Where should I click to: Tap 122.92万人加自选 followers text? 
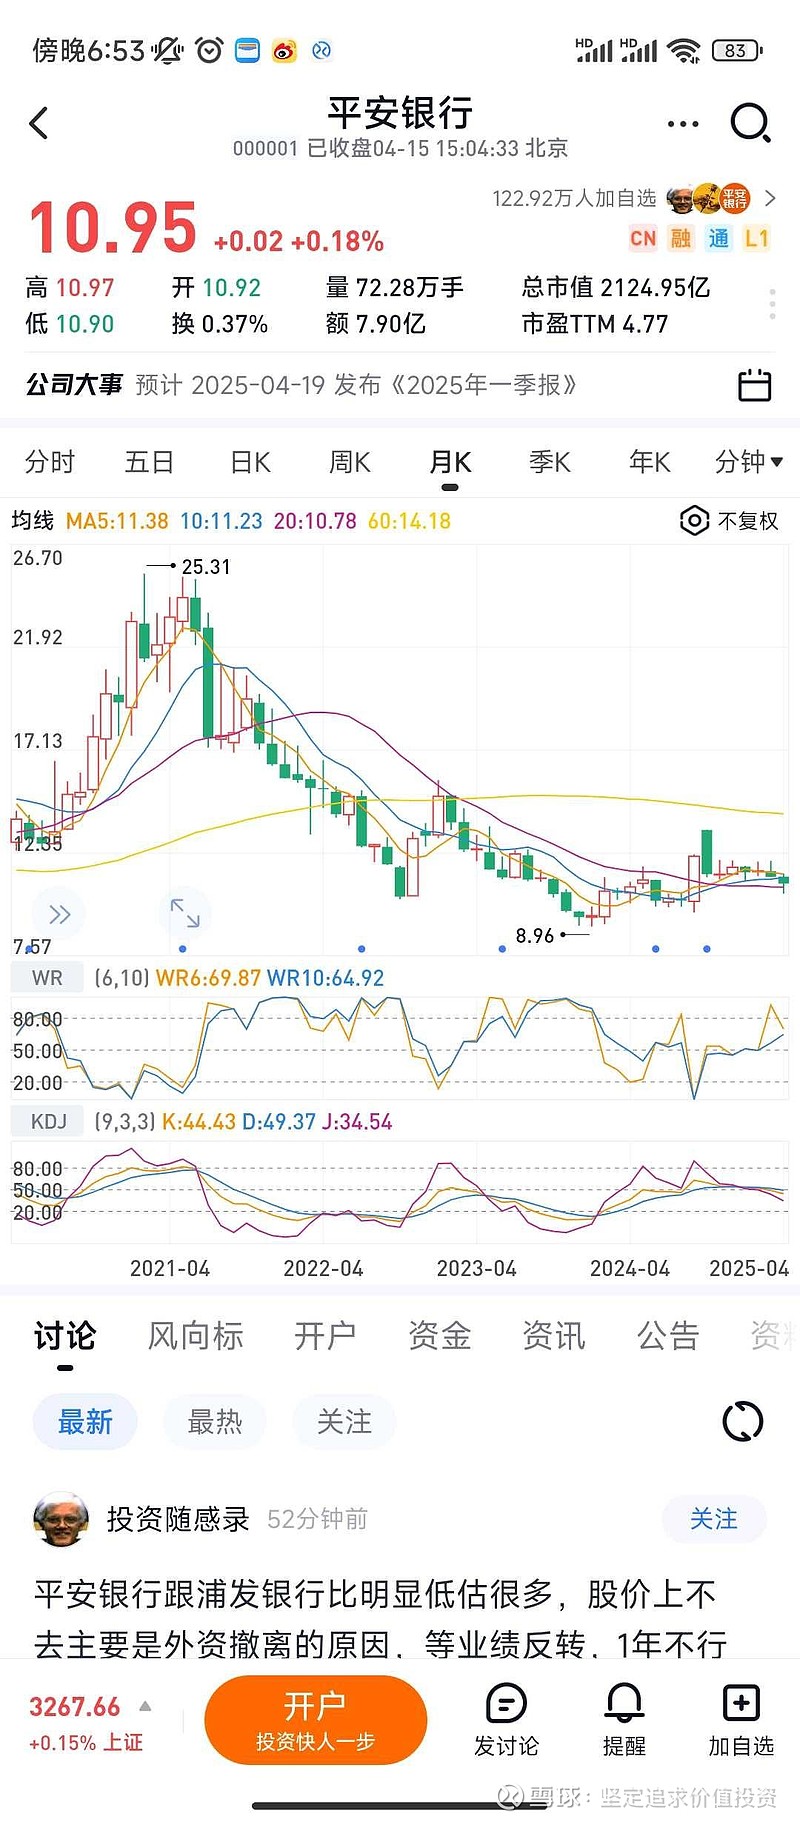click(574, 198)
